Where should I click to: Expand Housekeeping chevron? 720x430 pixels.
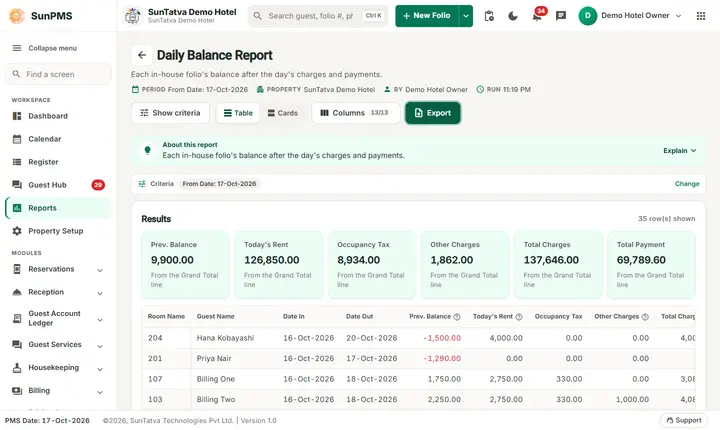[100, 369]
